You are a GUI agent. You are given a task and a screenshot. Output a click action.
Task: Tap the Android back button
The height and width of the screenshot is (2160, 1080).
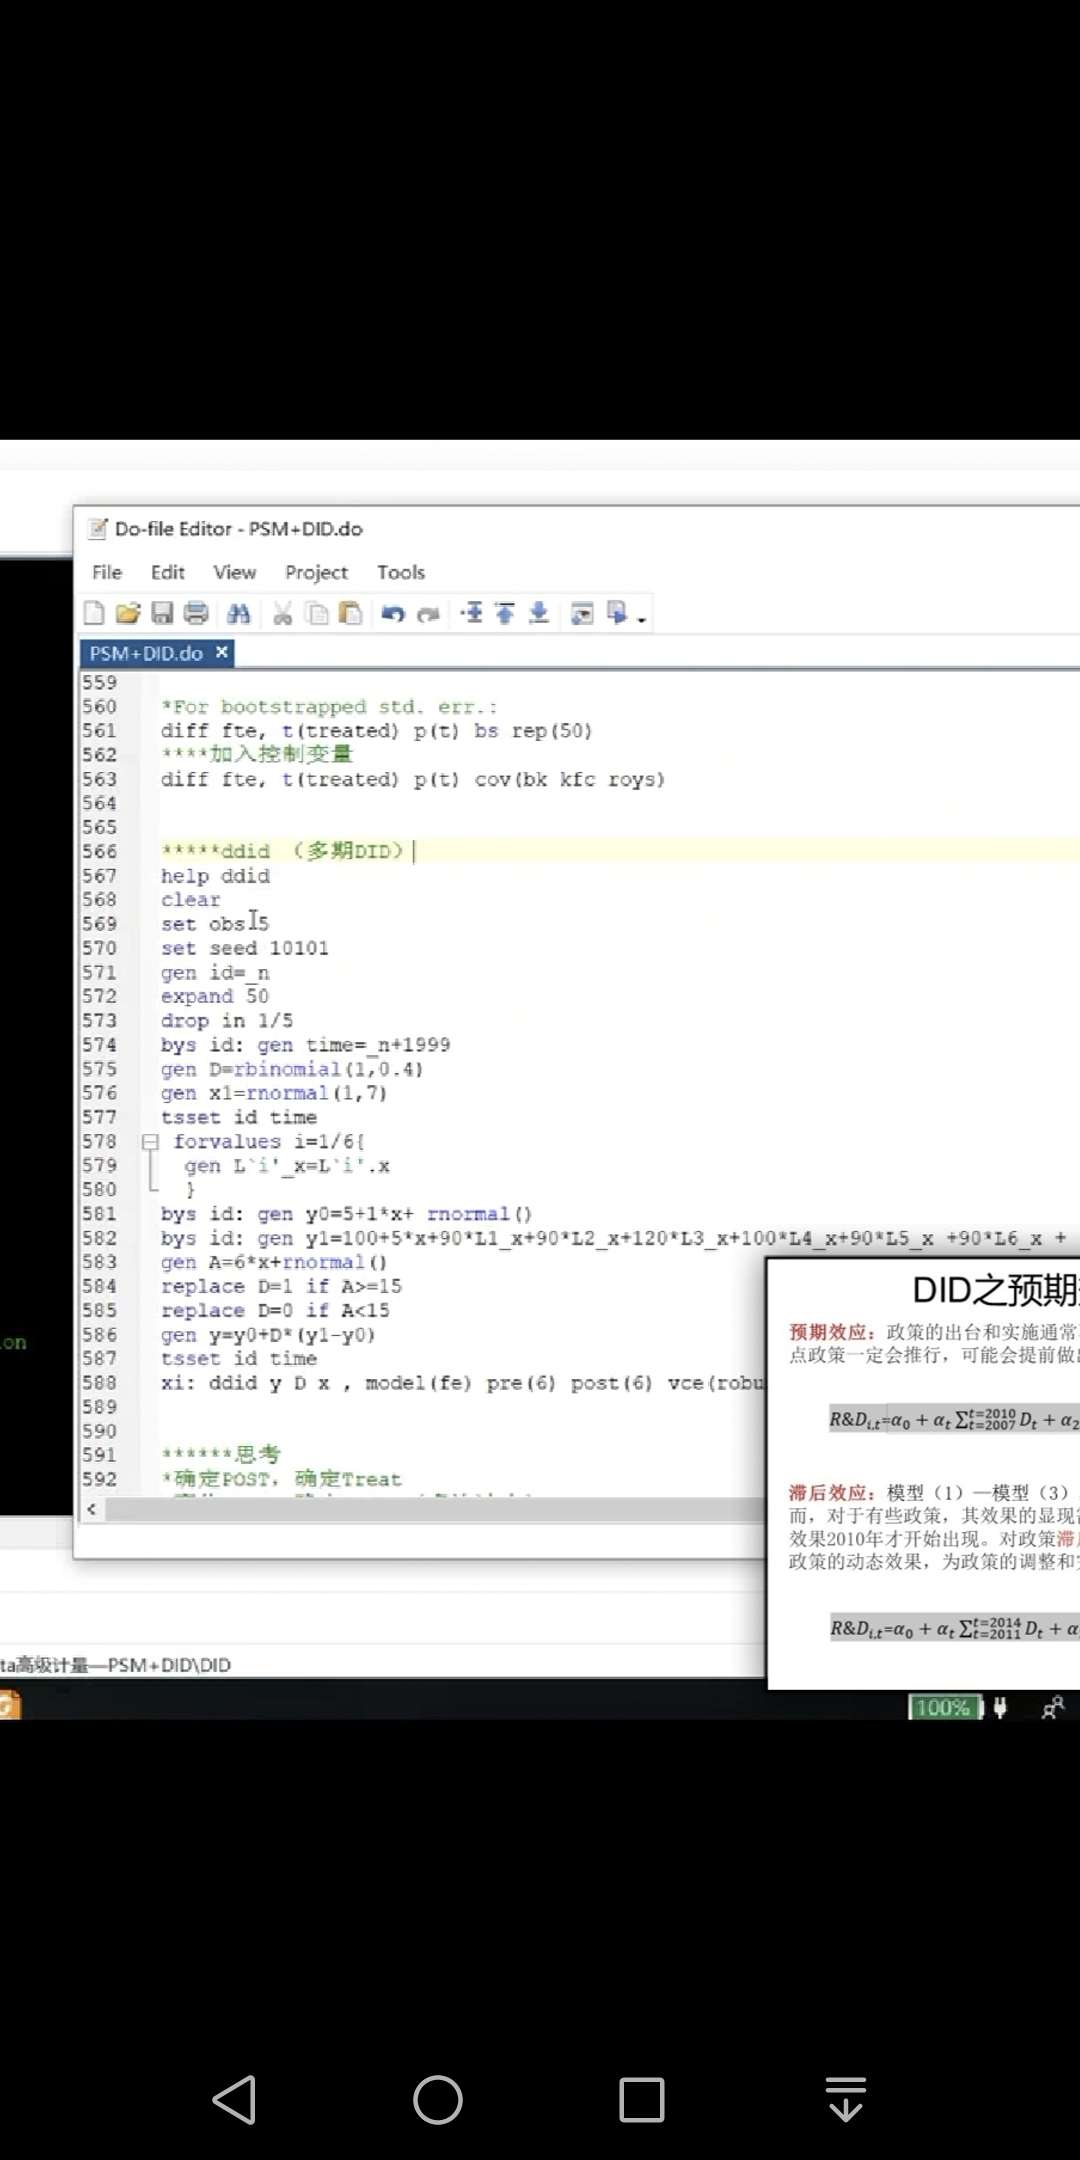coord(235,2099)
